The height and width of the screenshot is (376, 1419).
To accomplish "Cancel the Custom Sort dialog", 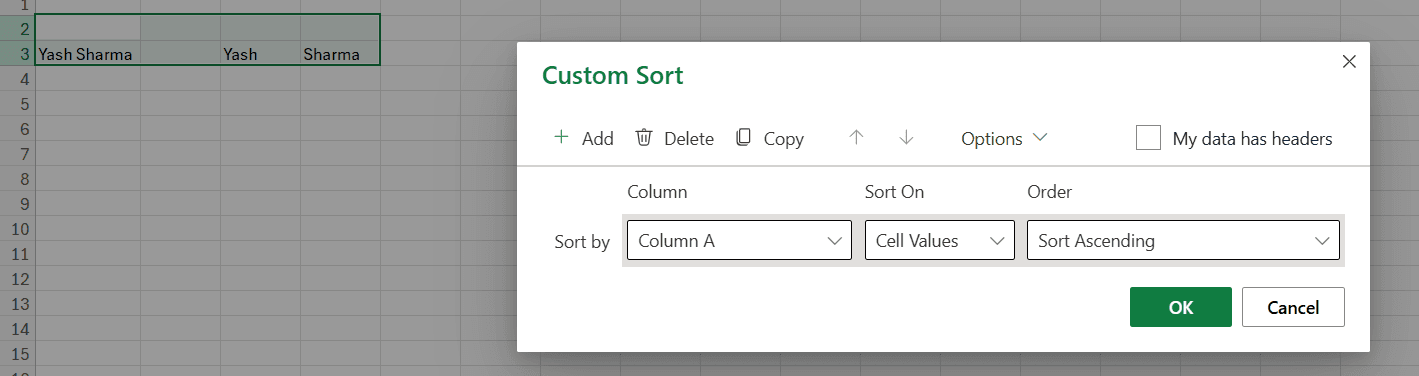I will tap(1293, 307).
